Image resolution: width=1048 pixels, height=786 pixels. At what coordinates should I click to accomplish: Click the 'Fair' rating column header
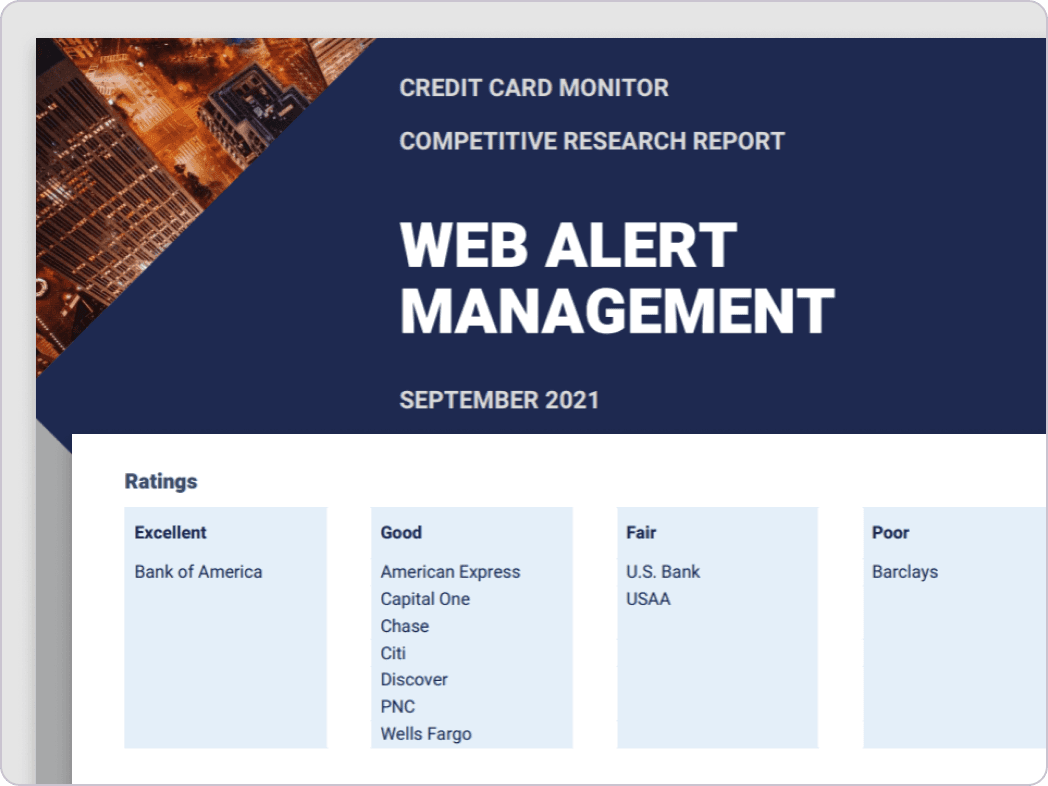pyautogui.click(x=641, y=533)
